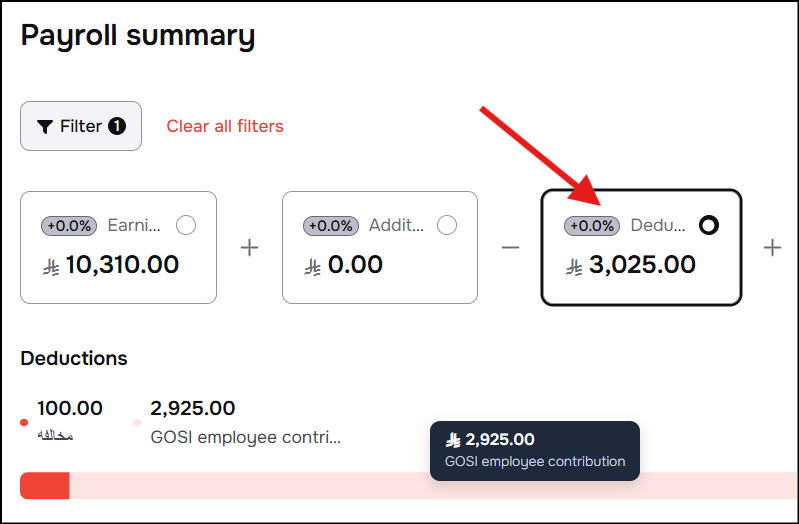Click the red legend dot for 100.00
Viewport: 799px width, 524px height.
pos(24,422)
